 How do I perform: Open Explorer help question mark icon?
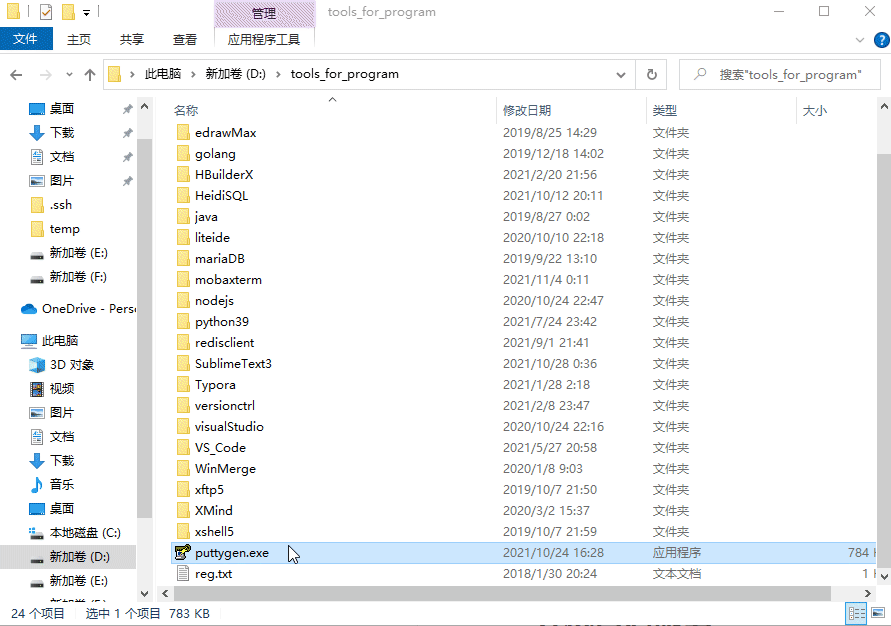(x=881, y=40)
